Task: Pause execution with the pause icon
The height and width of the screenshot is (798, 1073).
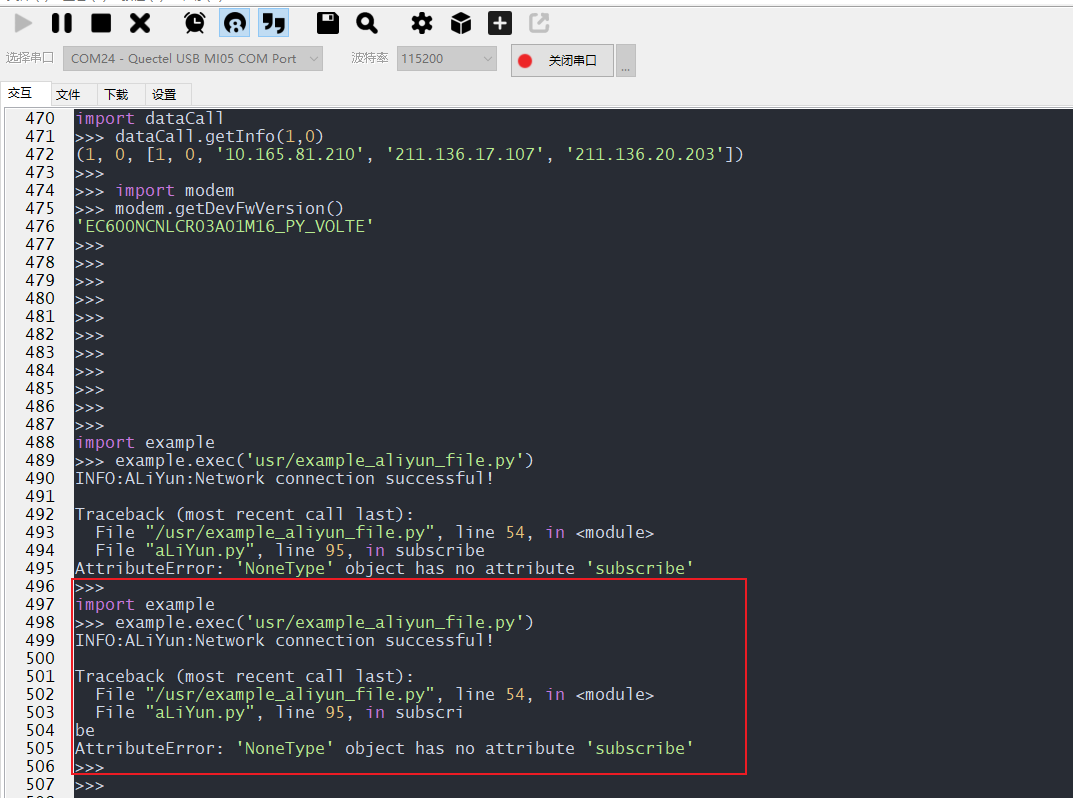Action: click(x=62, y=23)
